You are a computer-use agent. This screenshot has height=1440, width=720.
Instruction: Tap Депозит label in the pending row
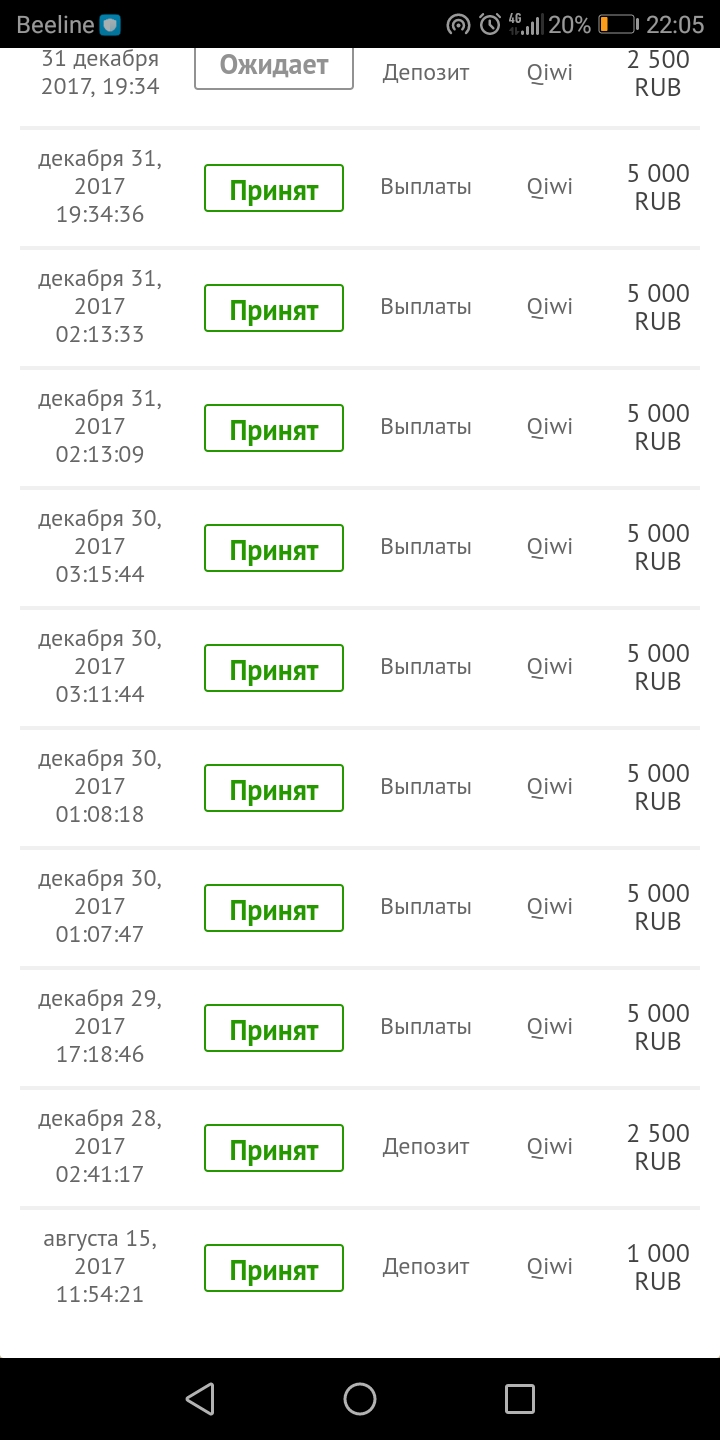pos(426,72)
